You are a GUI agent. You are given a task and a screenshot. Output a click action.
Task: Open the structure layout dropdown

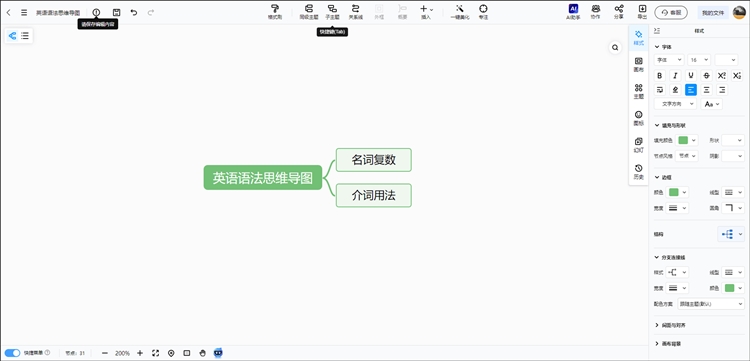click(731, 234)
